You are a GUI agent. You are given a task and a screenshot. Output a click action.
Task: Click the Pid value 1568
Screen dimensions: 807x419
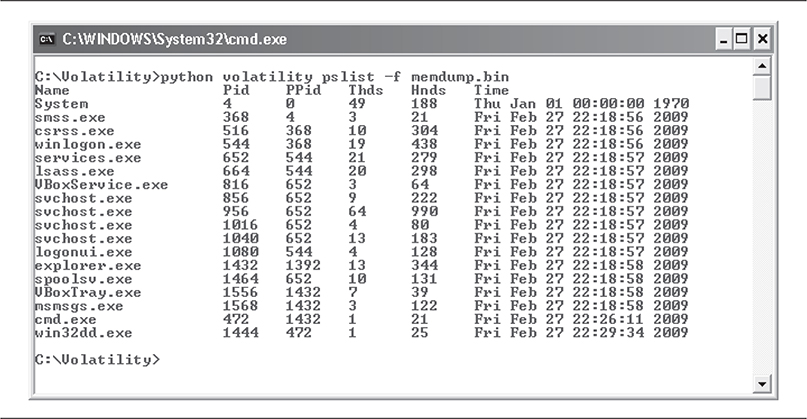pyautogui.click(x=240, y=306)
